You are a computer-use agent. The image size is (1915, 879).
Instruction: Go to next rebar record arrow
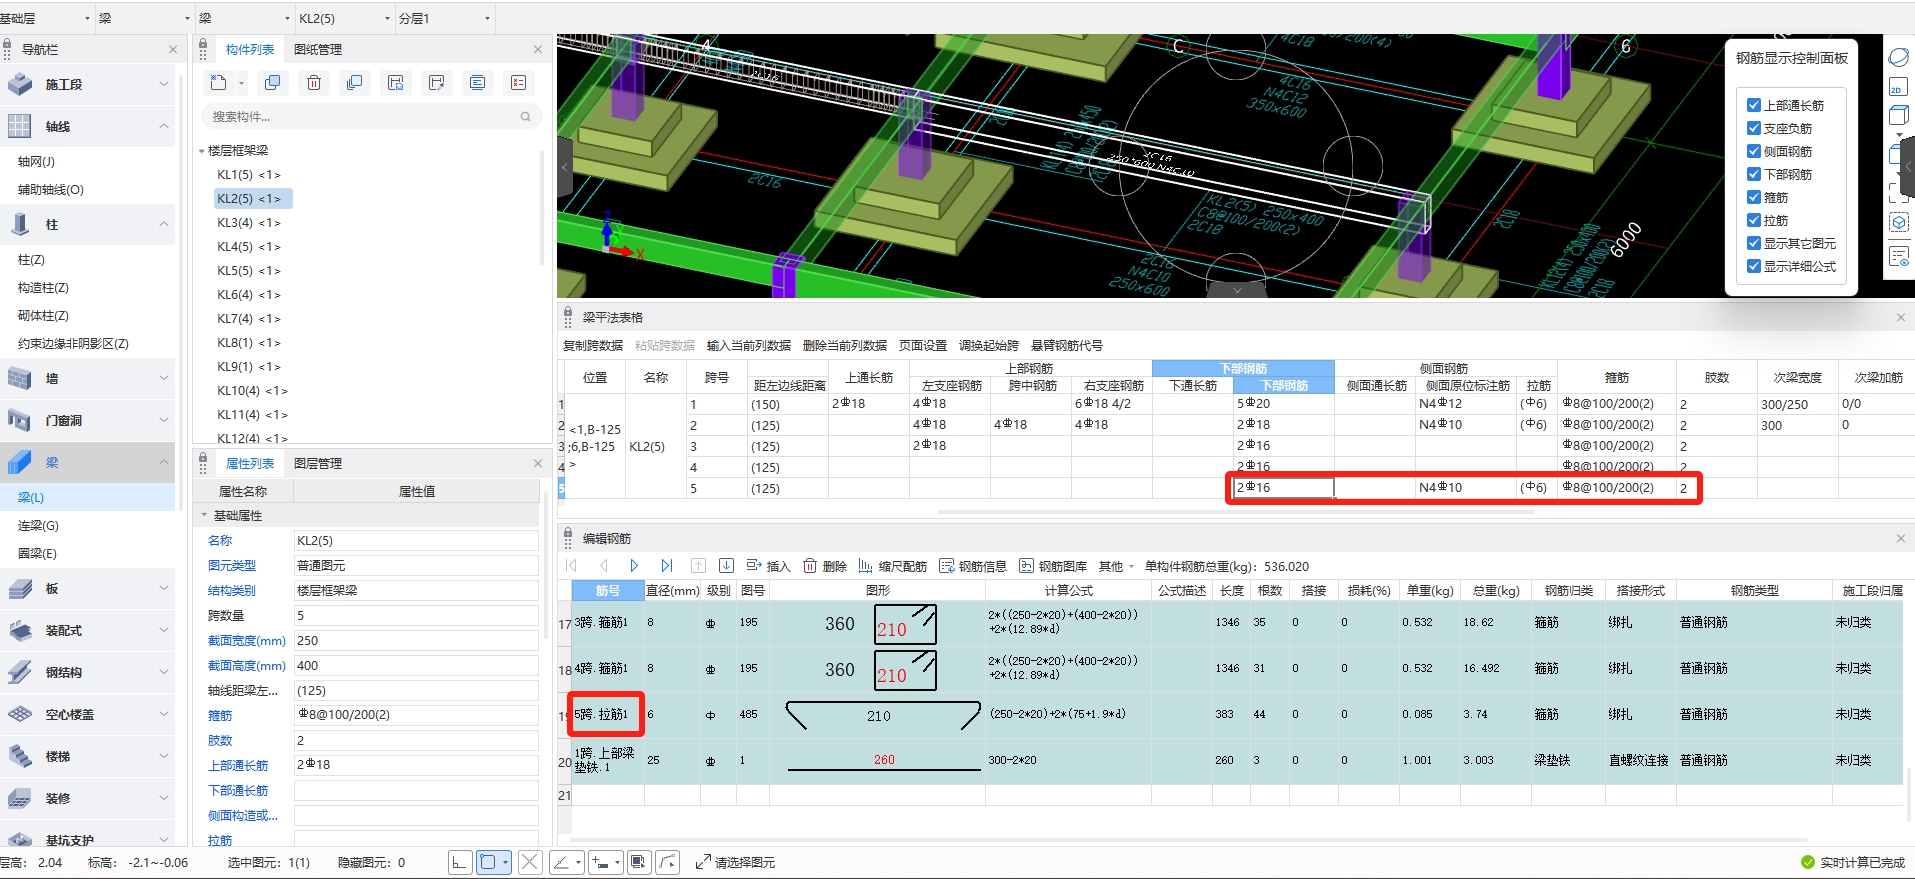pos(634,566)
